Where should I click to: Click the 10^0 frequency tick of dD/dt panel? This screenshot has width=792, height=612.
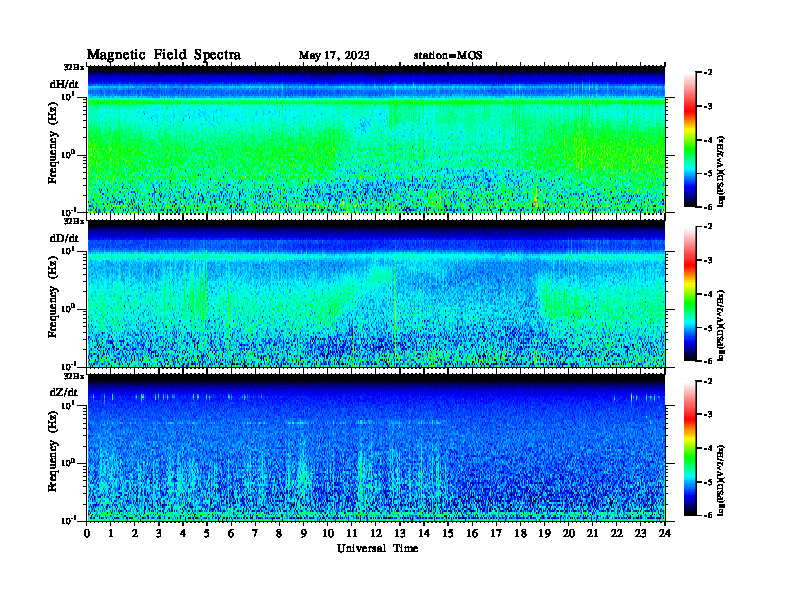point(68,308)
